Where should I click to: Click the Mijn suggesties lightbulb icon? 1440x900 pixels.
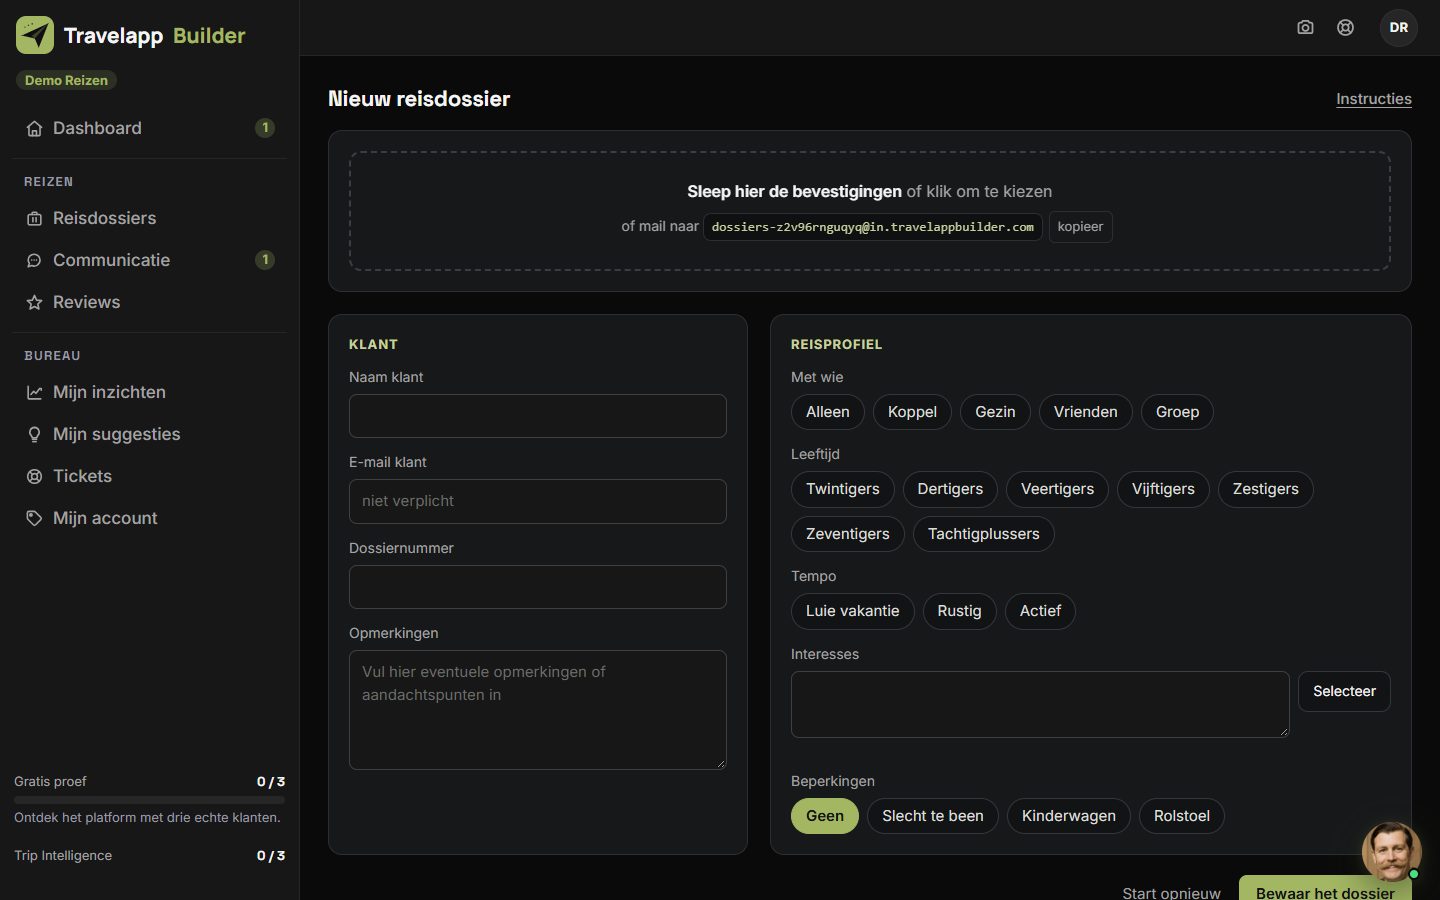pos(34,434)
